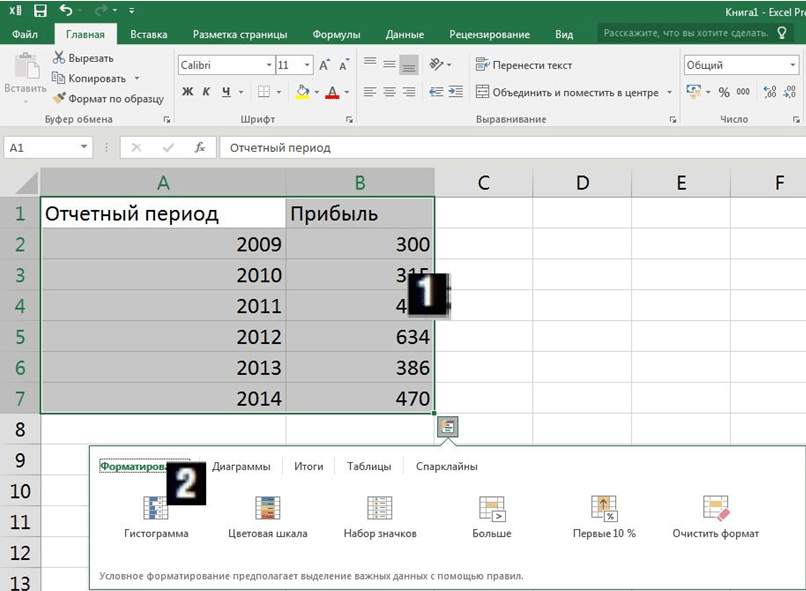Switch to the Вставка ribbon tab
The image size is (806, 591).
[x=149, y=34]
